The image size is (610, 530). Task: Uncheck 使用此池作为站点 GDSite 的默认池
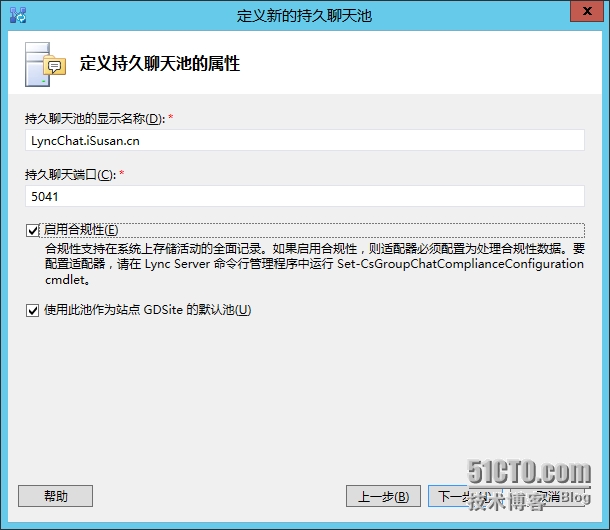[32, 310]
